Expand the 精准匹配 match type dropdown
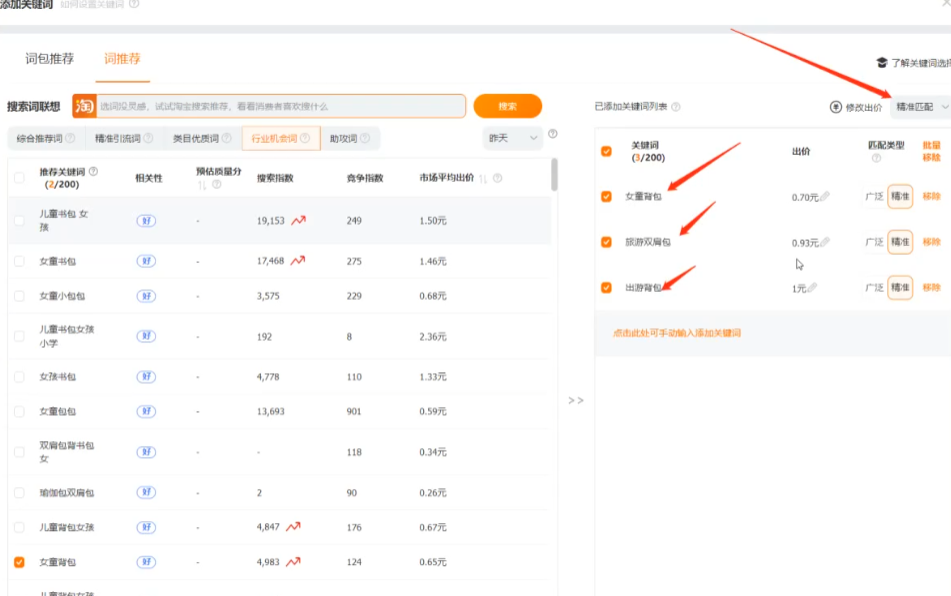Image resolution: width=951 pixels, height=596 pixels. 920,106
